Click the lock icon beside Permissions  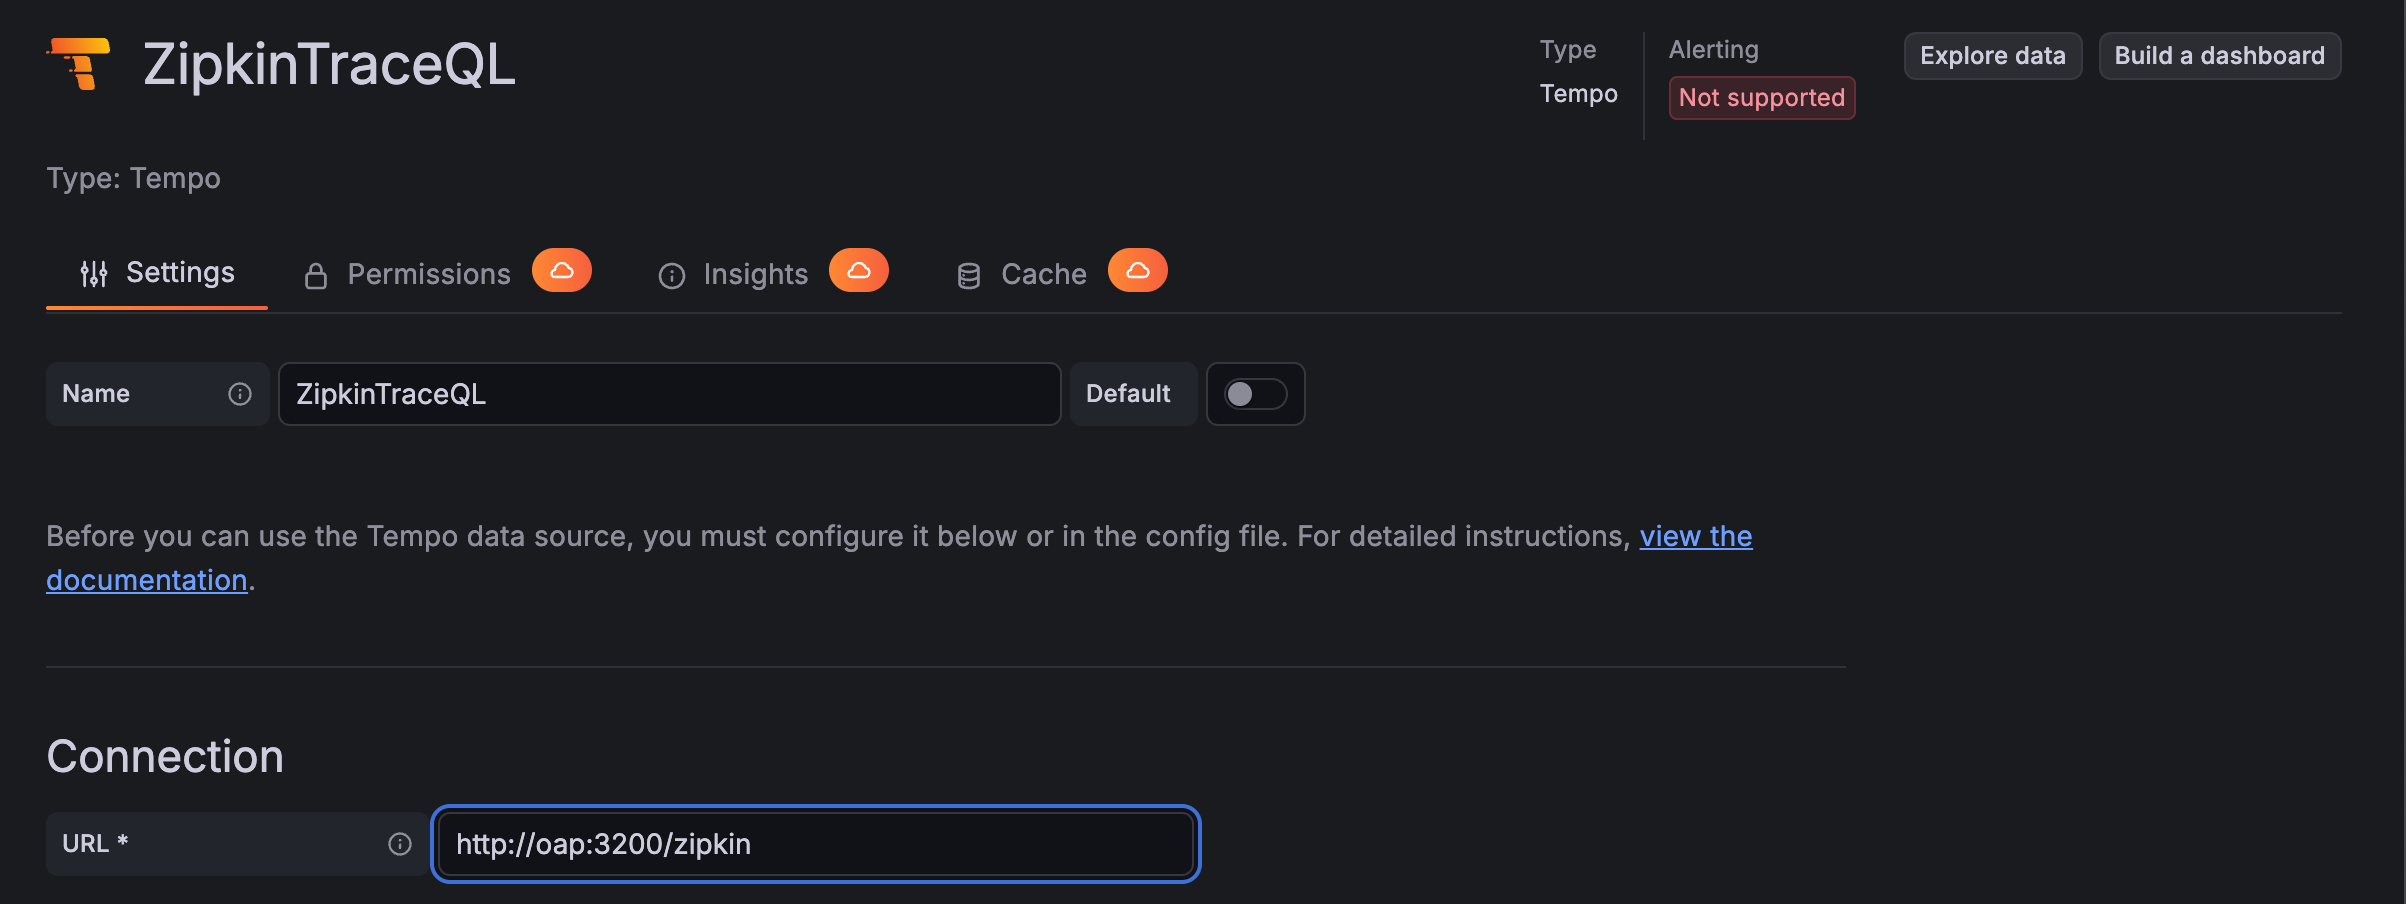(x=317, y=273)
